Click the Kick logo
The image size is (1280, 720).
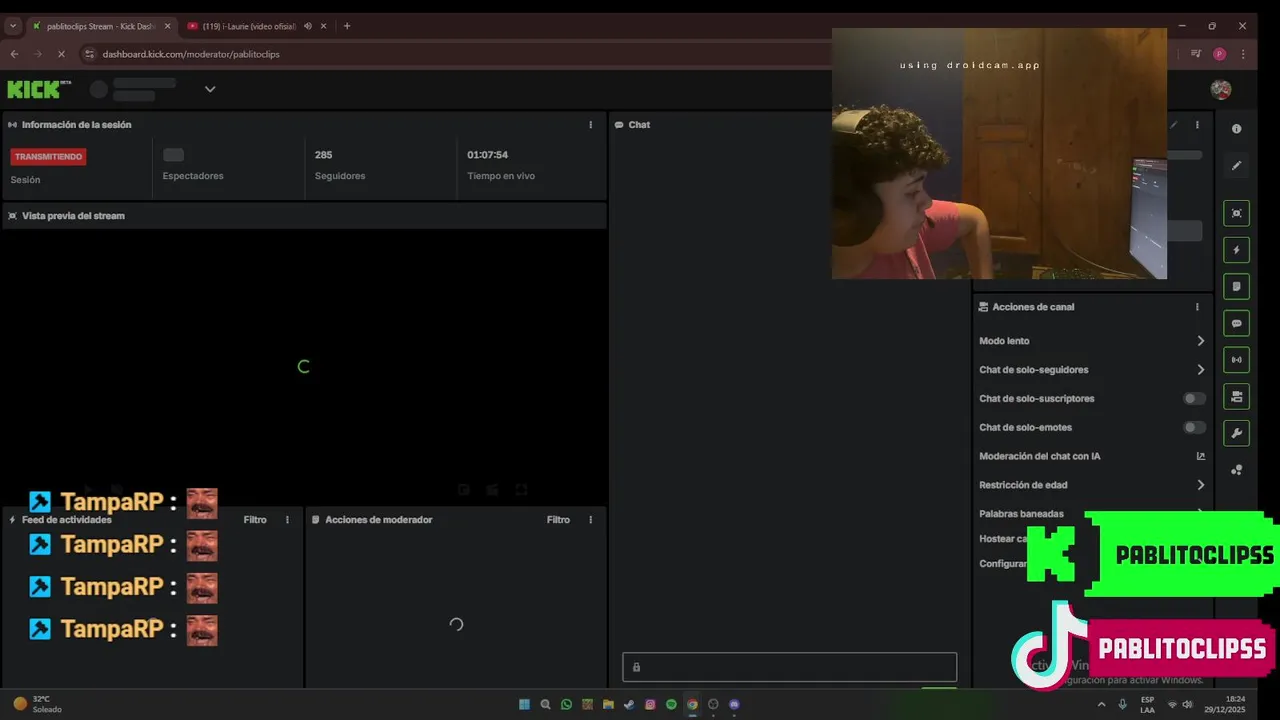(x=39, y=89)
